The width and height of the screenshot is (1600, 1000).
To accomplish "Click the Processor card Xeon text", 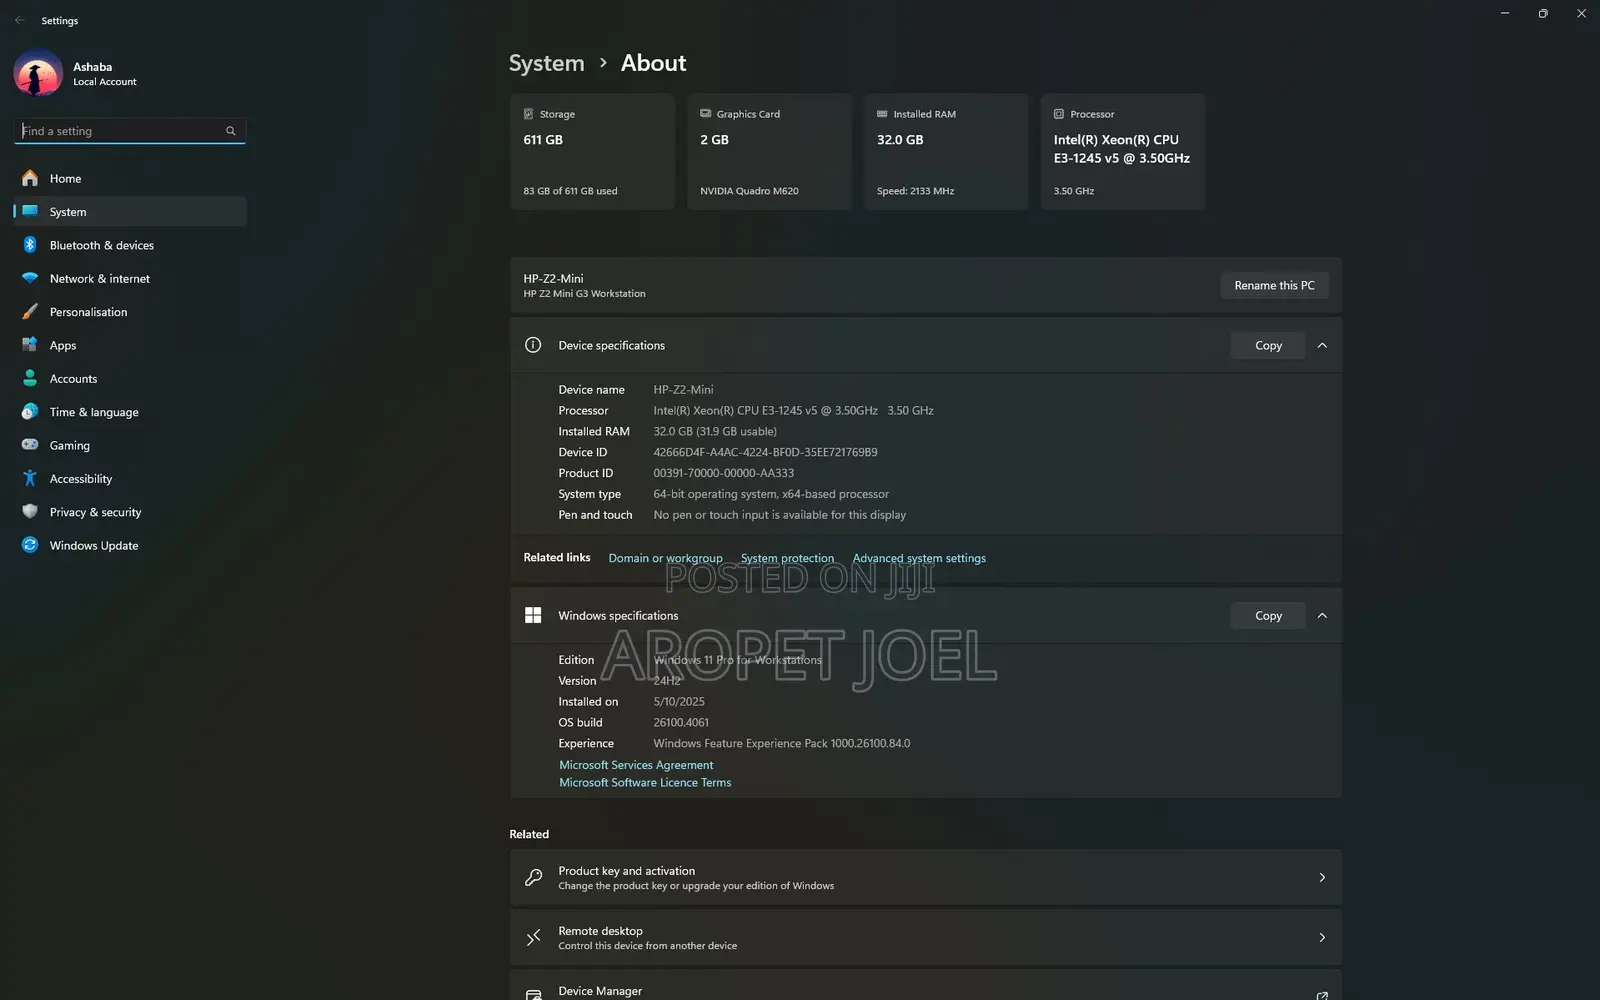I will pos(1121,149).
